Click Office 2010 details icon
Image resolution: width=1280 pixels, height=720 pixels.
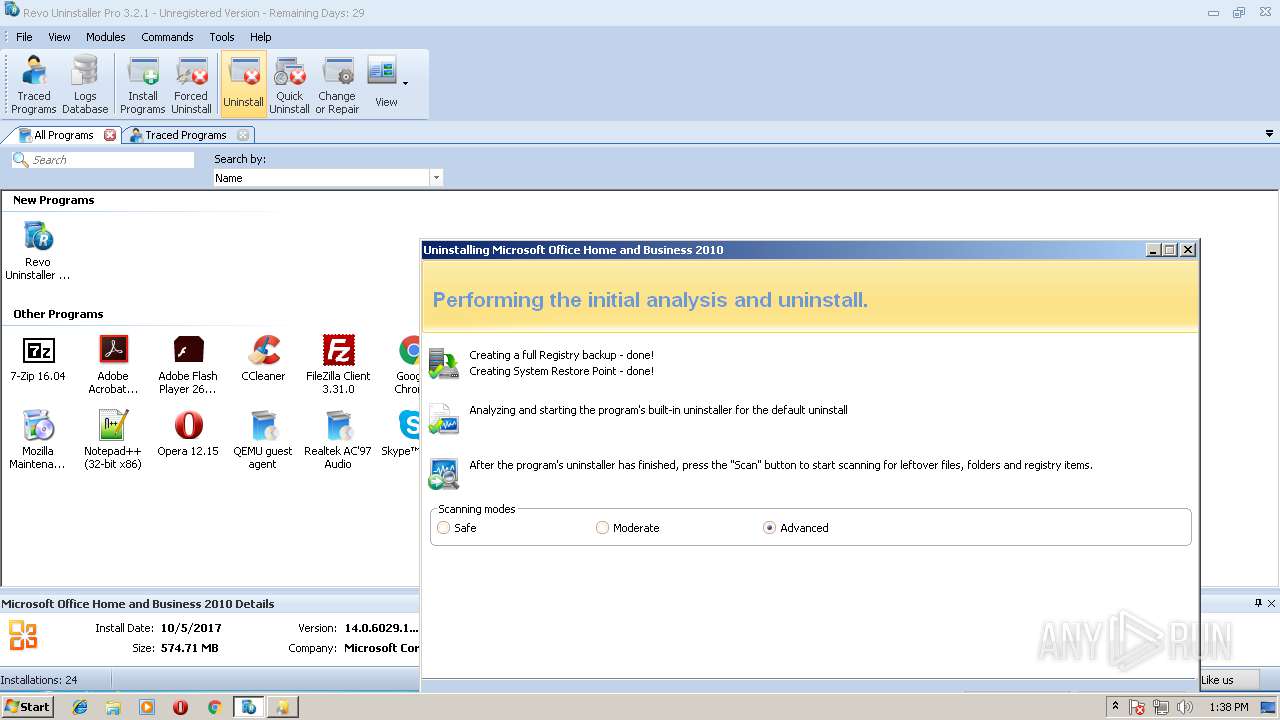(23, 635)
